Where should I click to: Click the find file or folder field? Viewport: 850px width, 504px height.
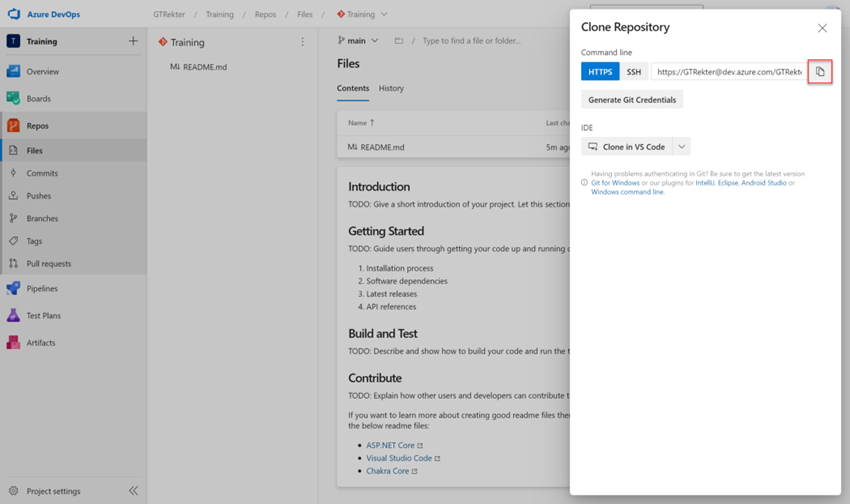pos(472,41)
